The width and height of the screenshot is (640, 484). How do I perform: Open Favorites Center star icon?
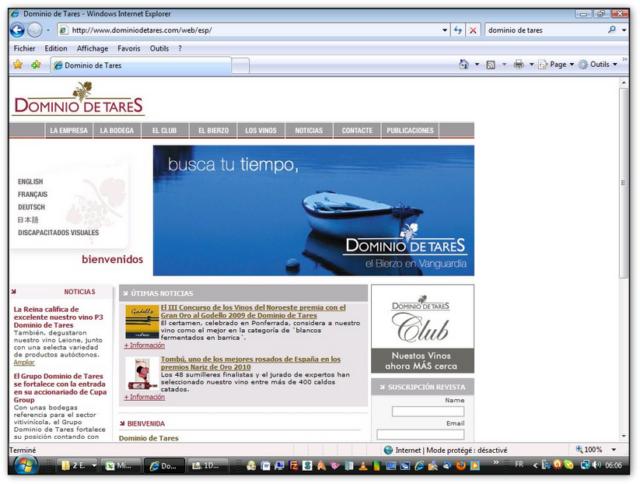[18, 64]
